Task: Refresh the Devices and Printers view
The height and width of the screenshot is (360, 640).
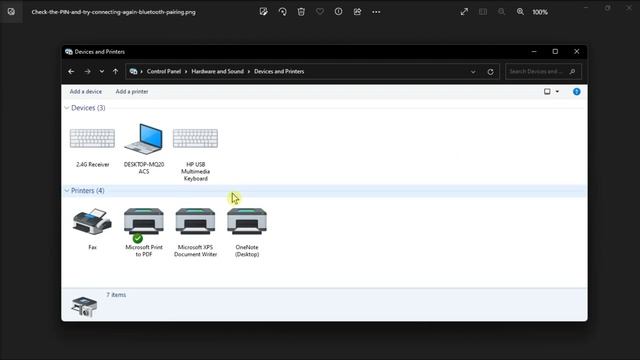Action: coord(491,72)
